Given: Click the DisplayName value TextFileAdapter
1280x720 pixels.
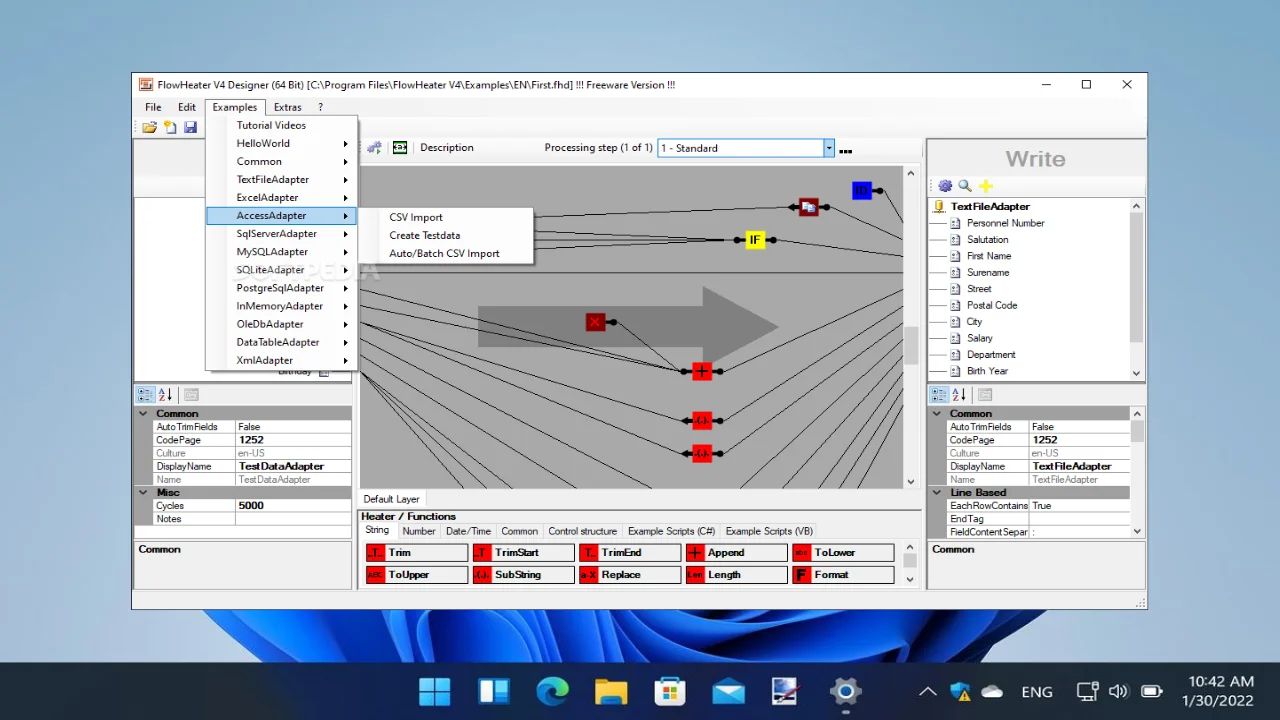Looking at the screenshot, I should [1079, 466].
